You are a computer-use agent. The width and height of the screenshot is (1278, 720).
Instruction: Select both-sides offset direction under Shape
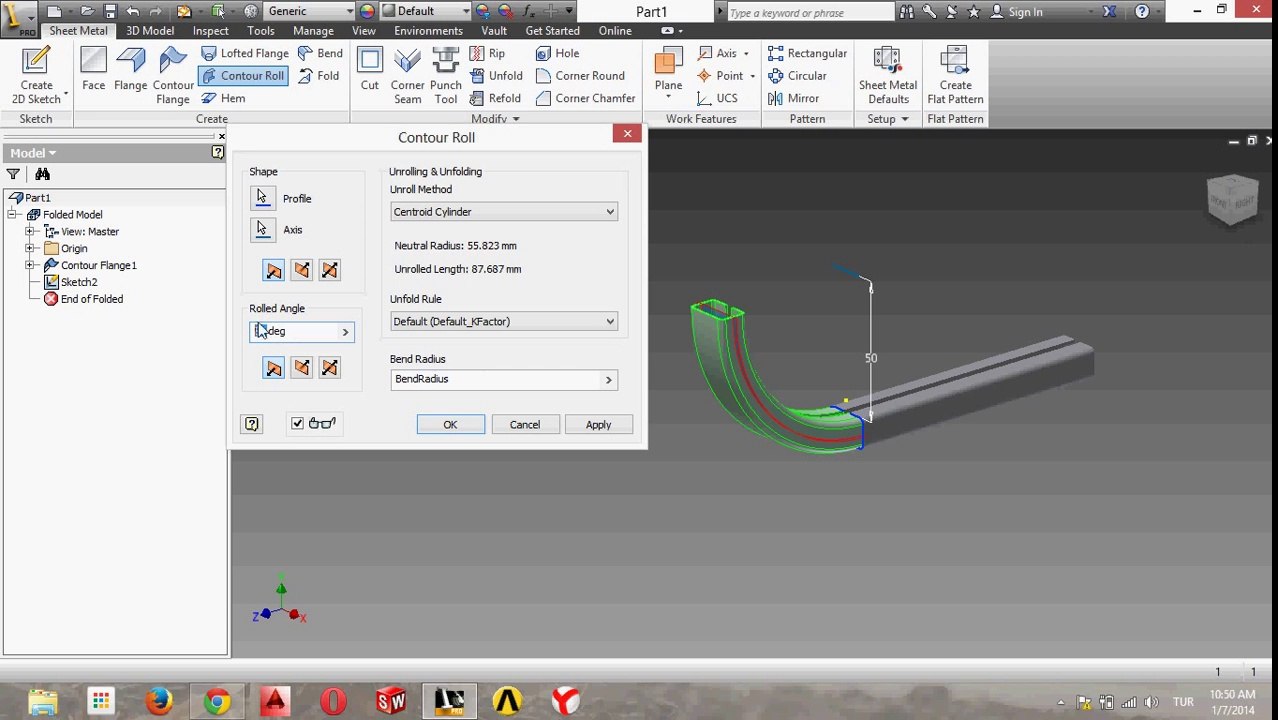click(329, 270)
